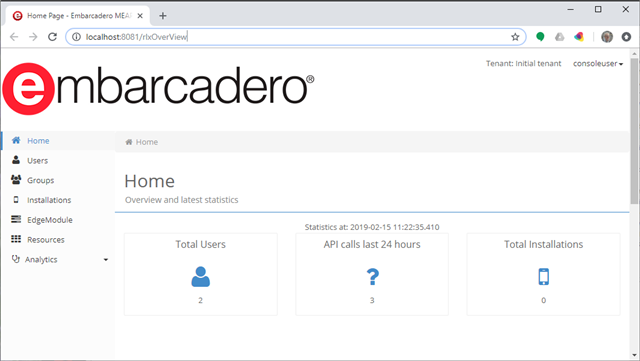
Task: Click the page vertical scrollbar thumb
Action: [x=634, y=131]
